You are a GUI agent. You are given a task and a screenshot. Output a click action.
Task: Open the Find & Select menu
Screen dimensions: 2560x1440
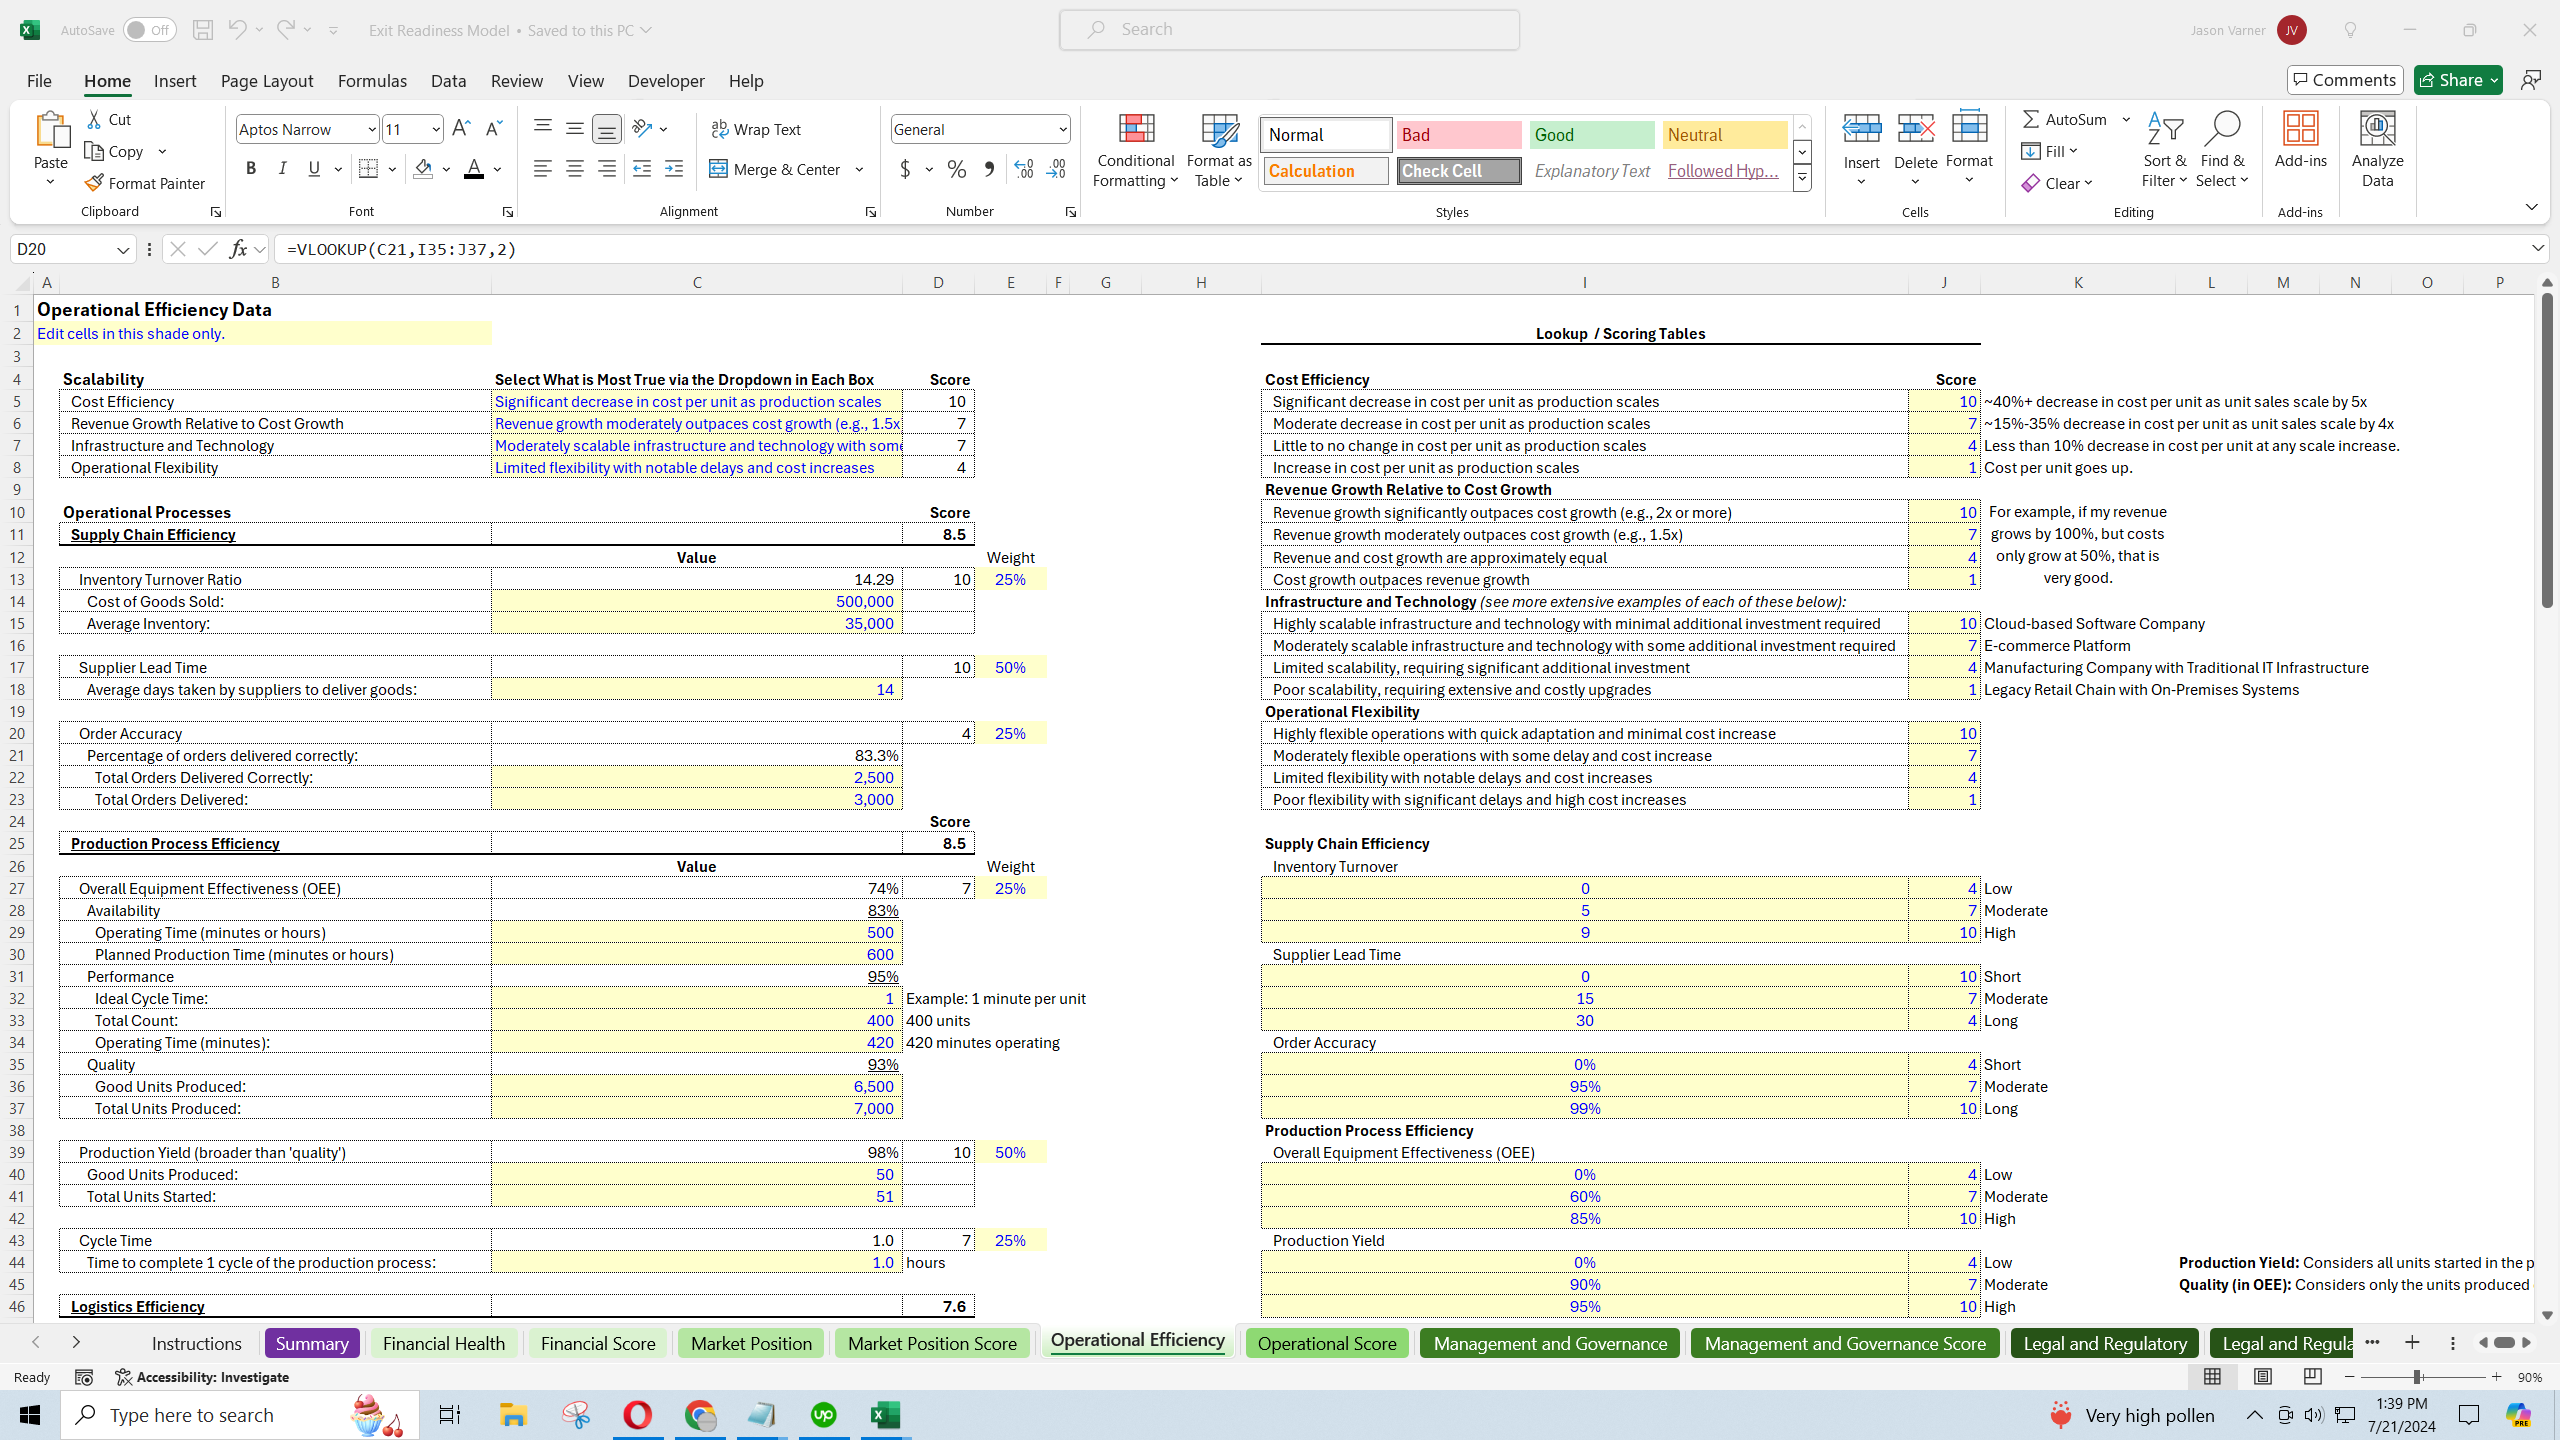click(2222, 150)
